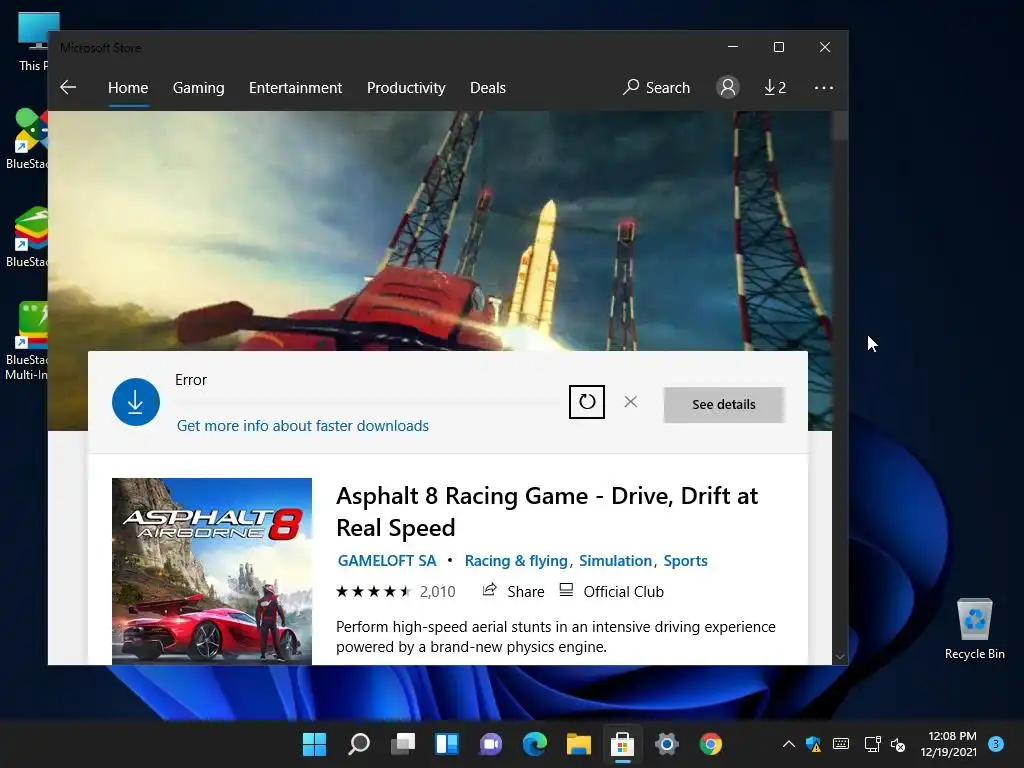Open the clock showing 12:08 PM
This screenshot has height=768, width=1024.
[x=949, y=744]
